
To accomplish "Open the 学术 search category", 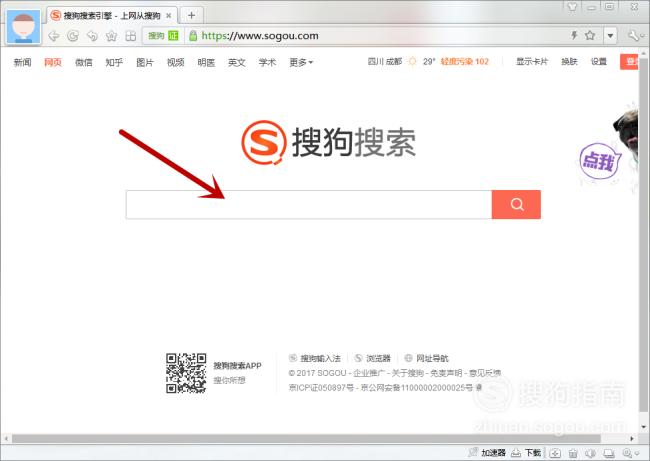I will (x=267, y=62).
